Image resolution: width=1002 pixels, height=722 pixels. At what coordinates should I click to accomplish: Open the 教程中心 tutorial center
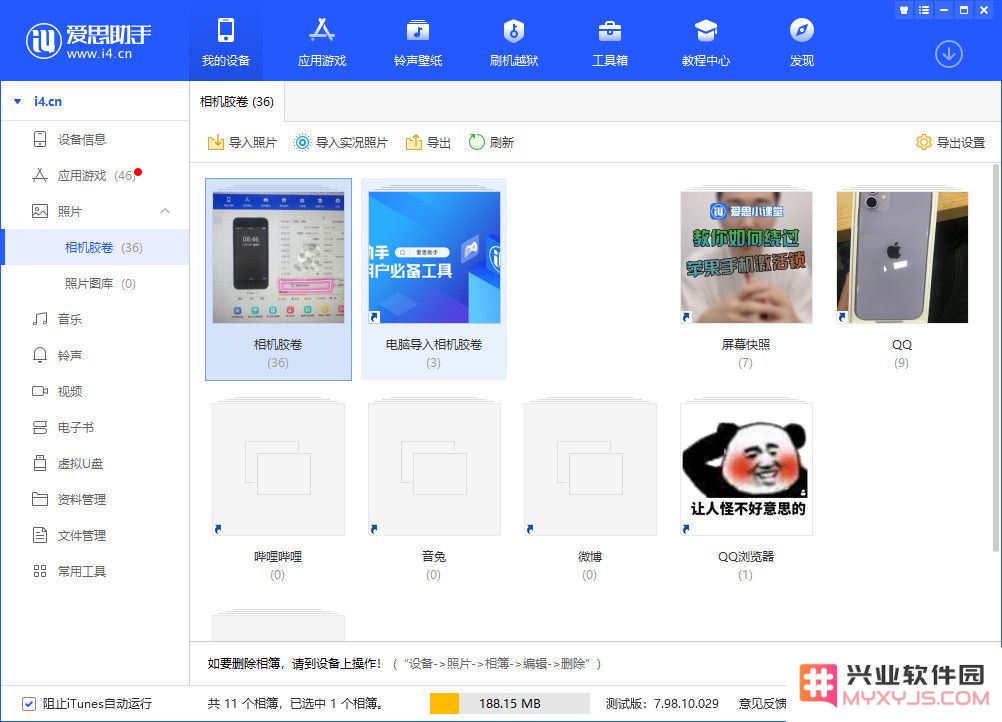pos(705,42)
